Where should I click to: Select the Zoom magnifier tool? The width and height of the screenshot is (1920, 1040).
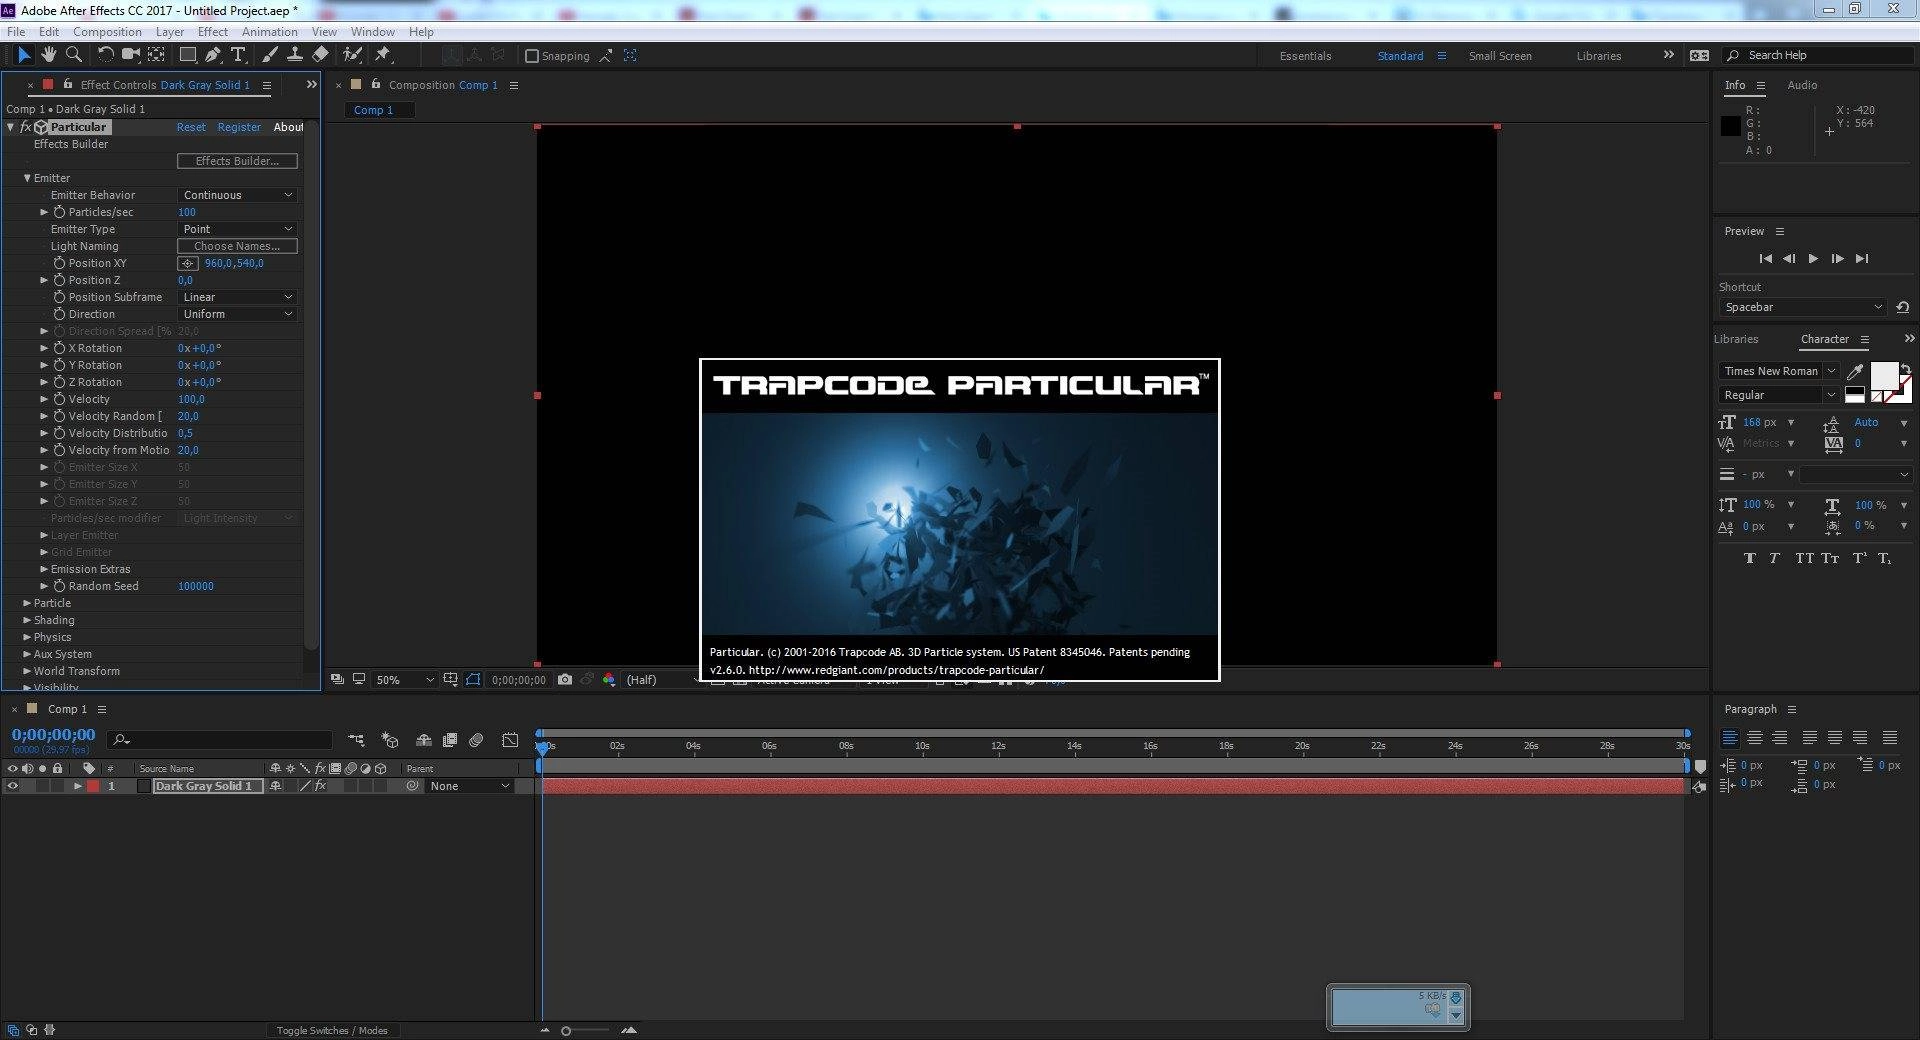[73, 55]
